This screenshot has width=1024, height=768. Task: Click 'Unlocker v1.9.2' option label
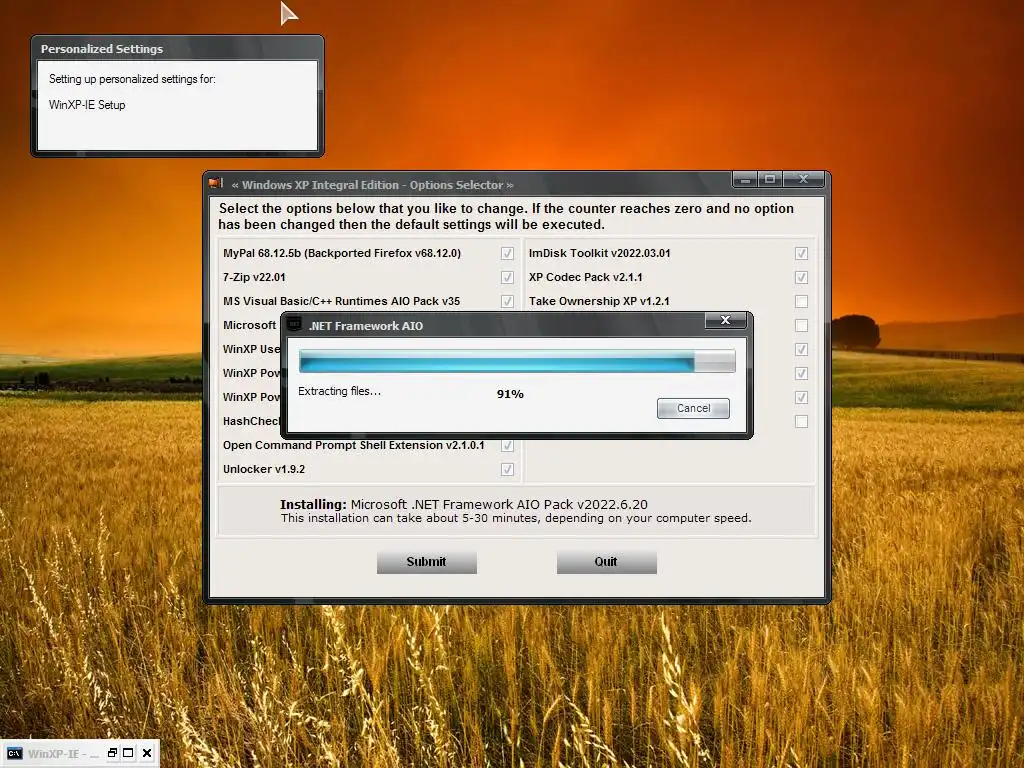264,470
